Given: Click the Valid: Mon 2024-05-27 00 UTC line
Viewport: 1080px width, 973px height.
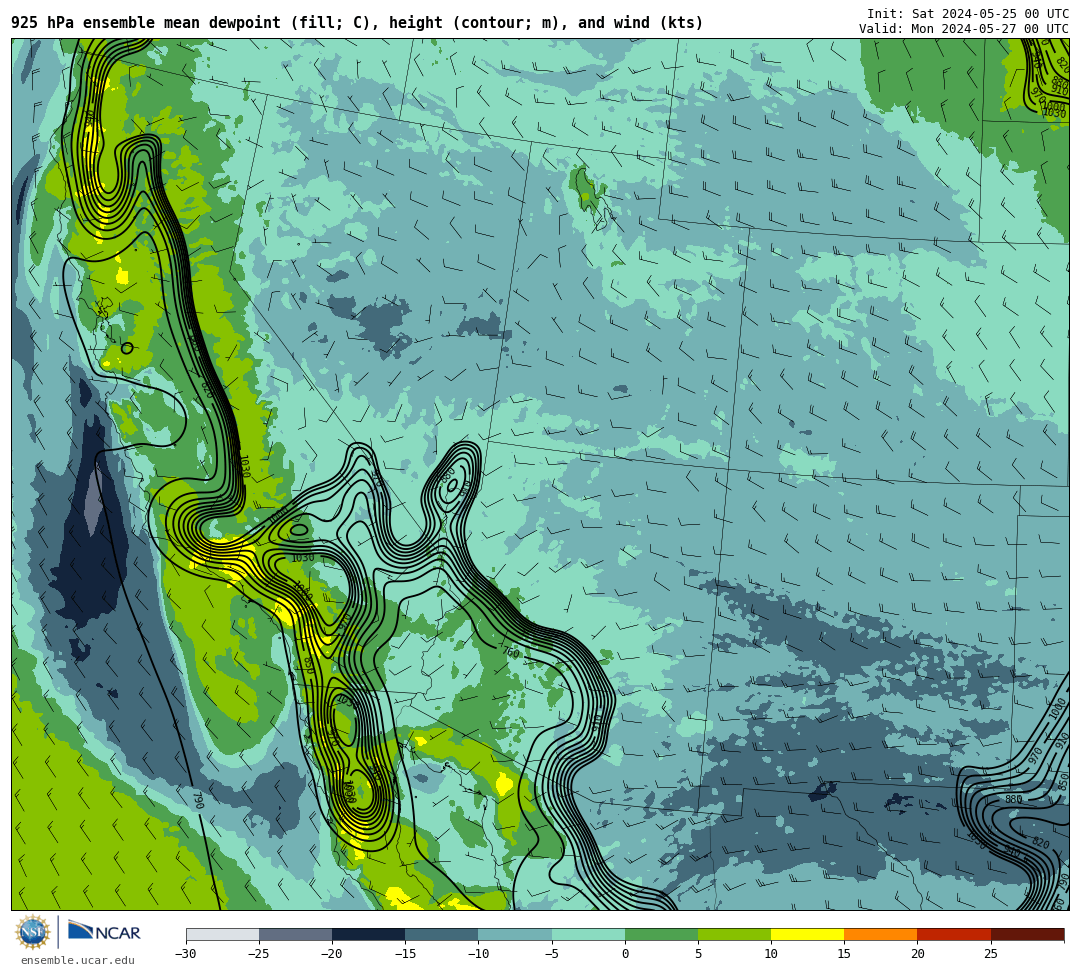Looking at the screenshot, I should [964, 28].
